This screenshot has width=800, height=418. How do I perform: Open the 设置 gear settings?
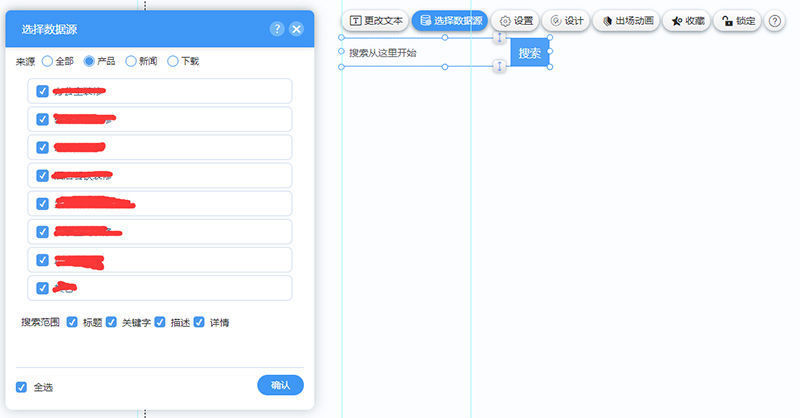(x=517, y=21)
